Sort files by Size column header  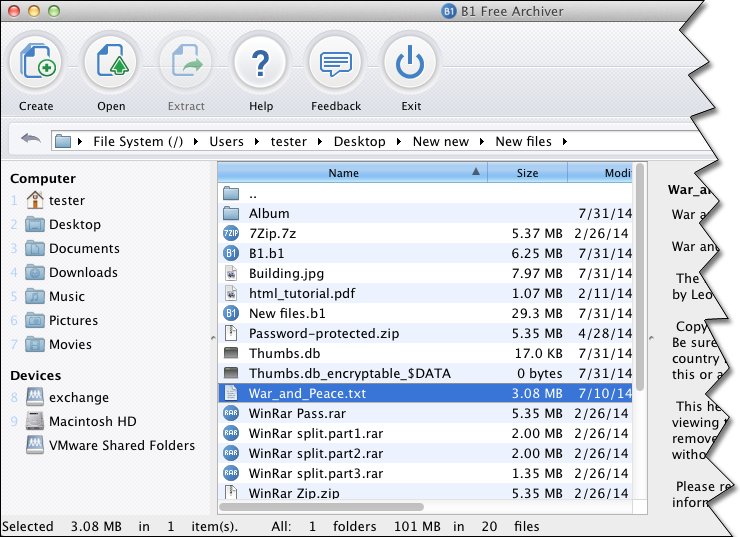tap(527, 173)
